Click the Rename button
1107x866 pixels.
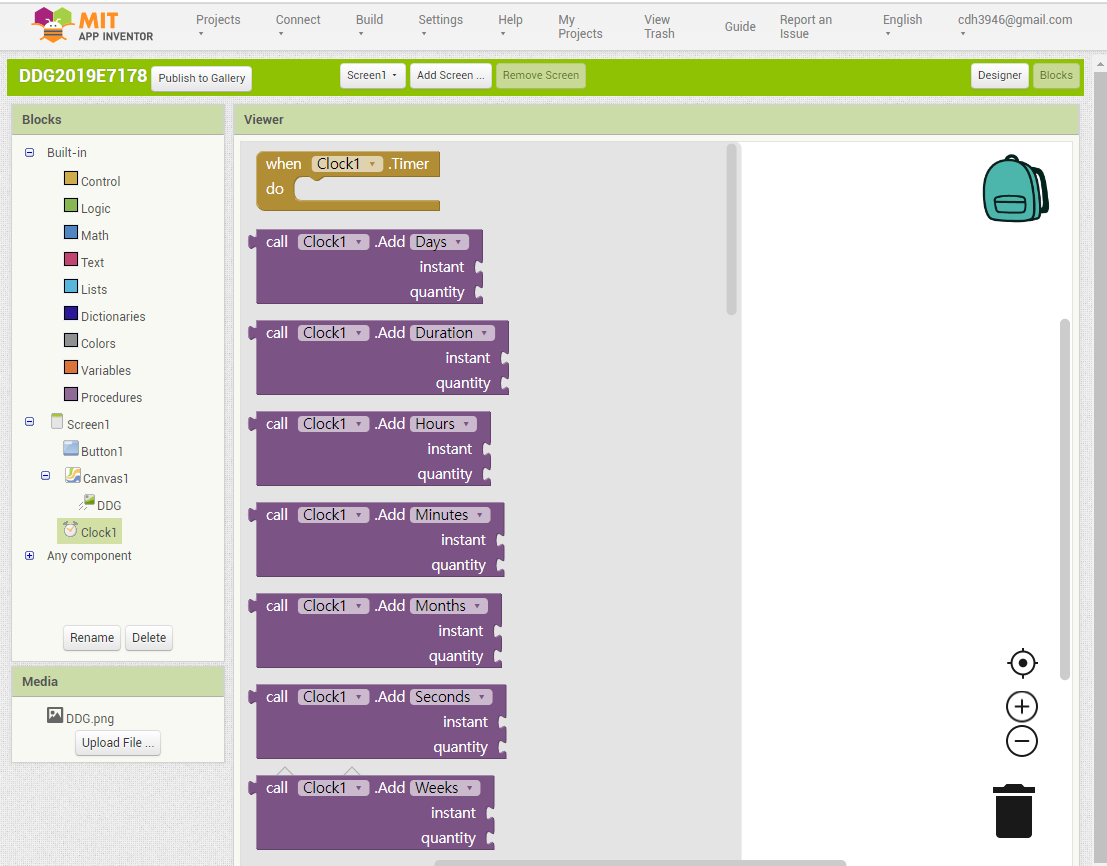(92, 637)
